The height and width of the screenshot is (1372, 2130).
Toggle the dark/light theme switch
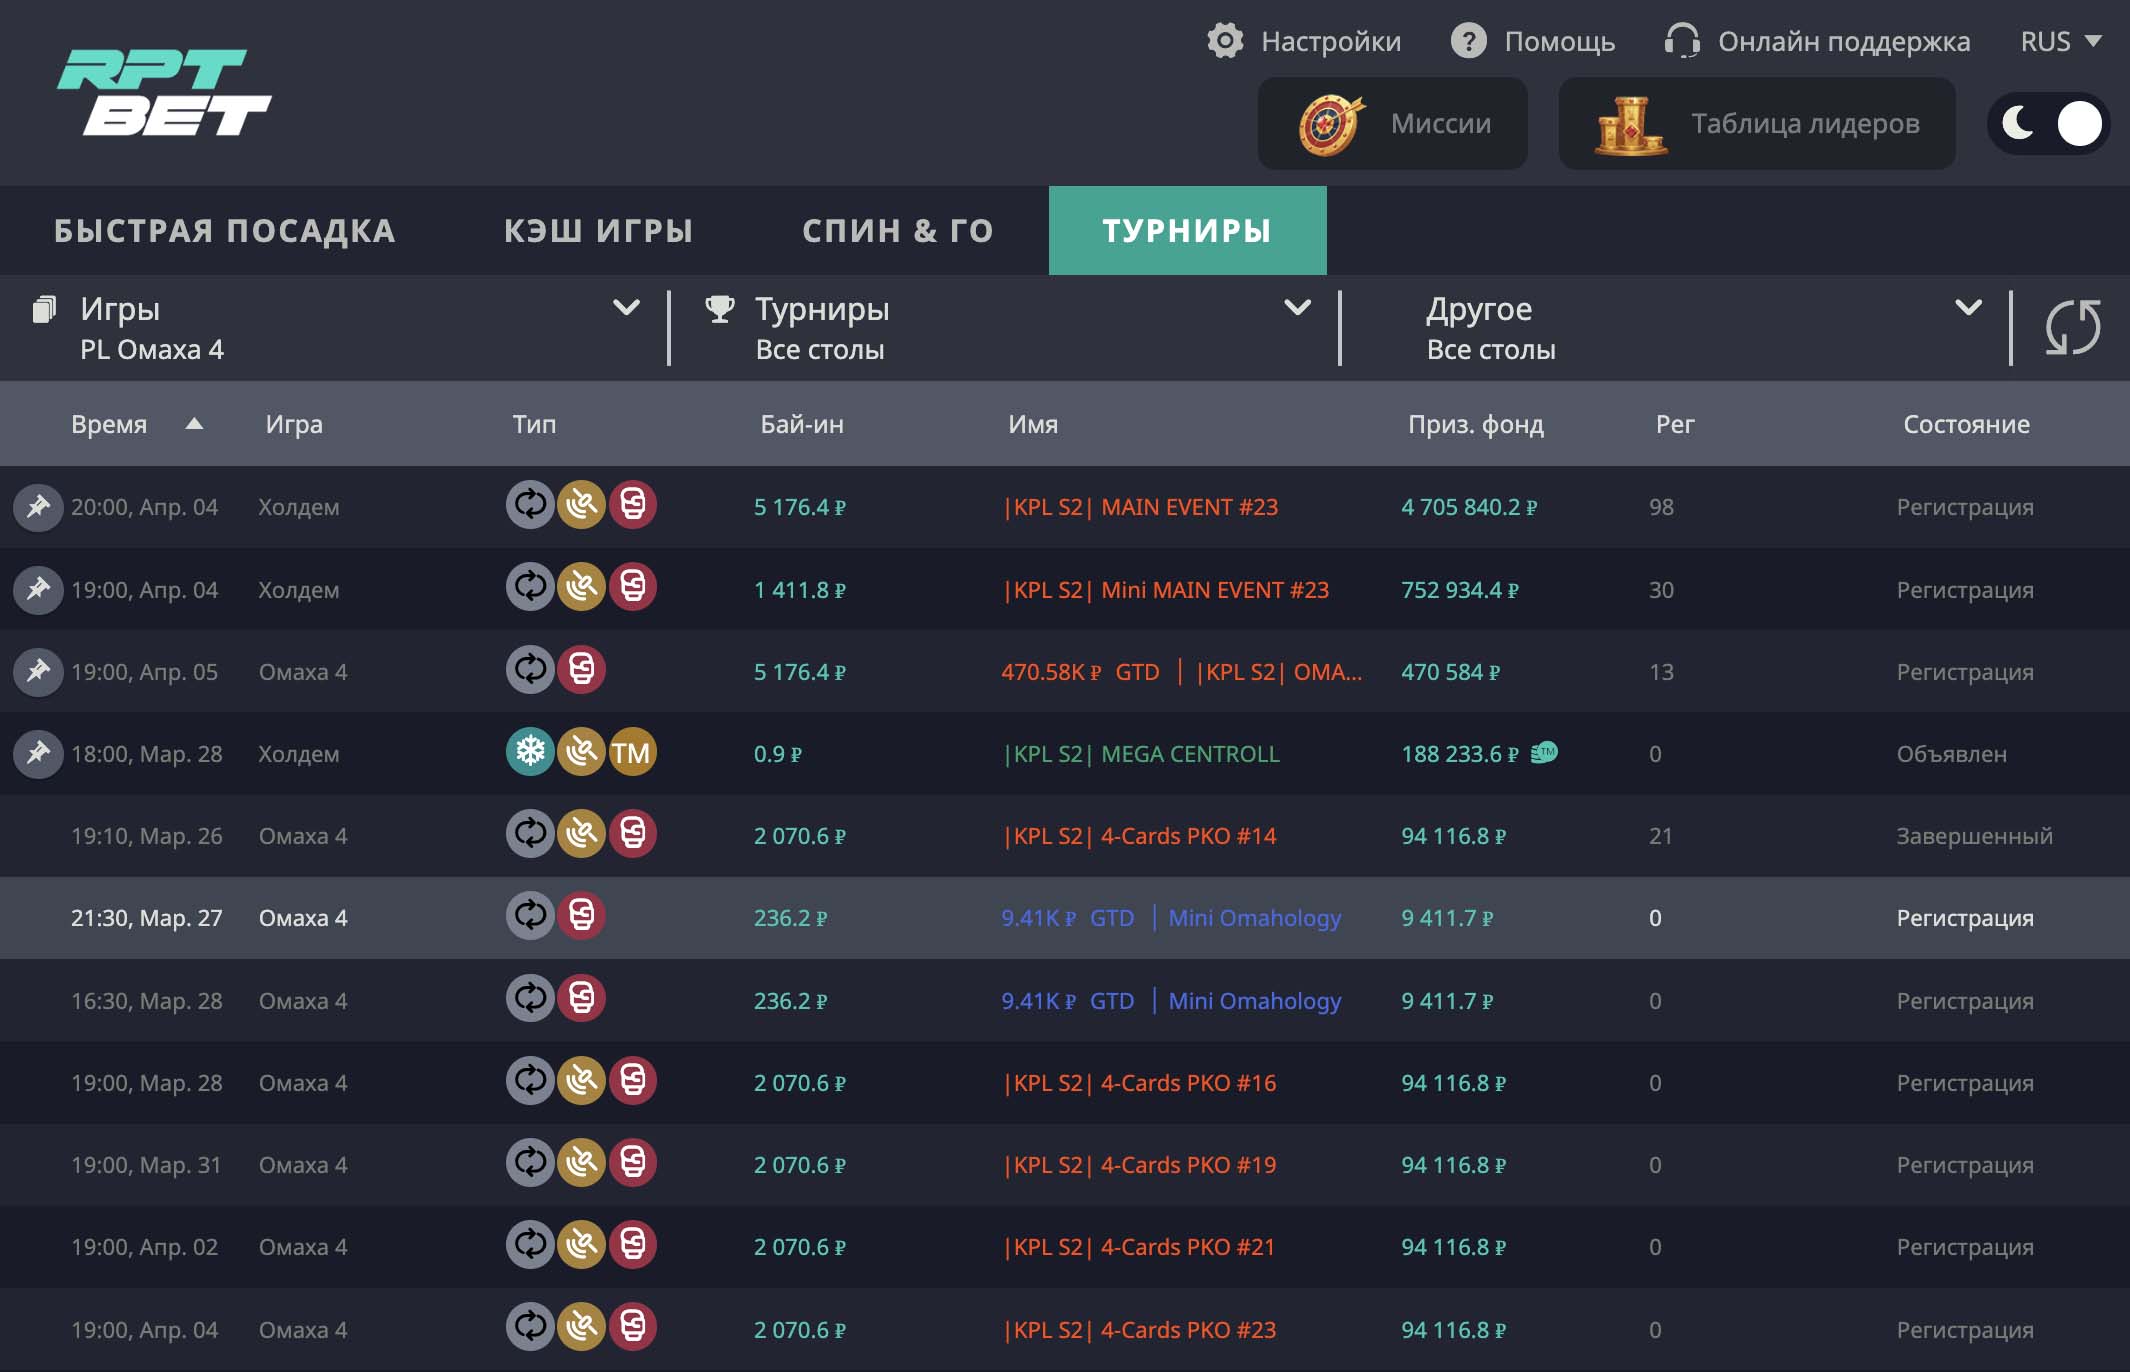coord(2048,124)
